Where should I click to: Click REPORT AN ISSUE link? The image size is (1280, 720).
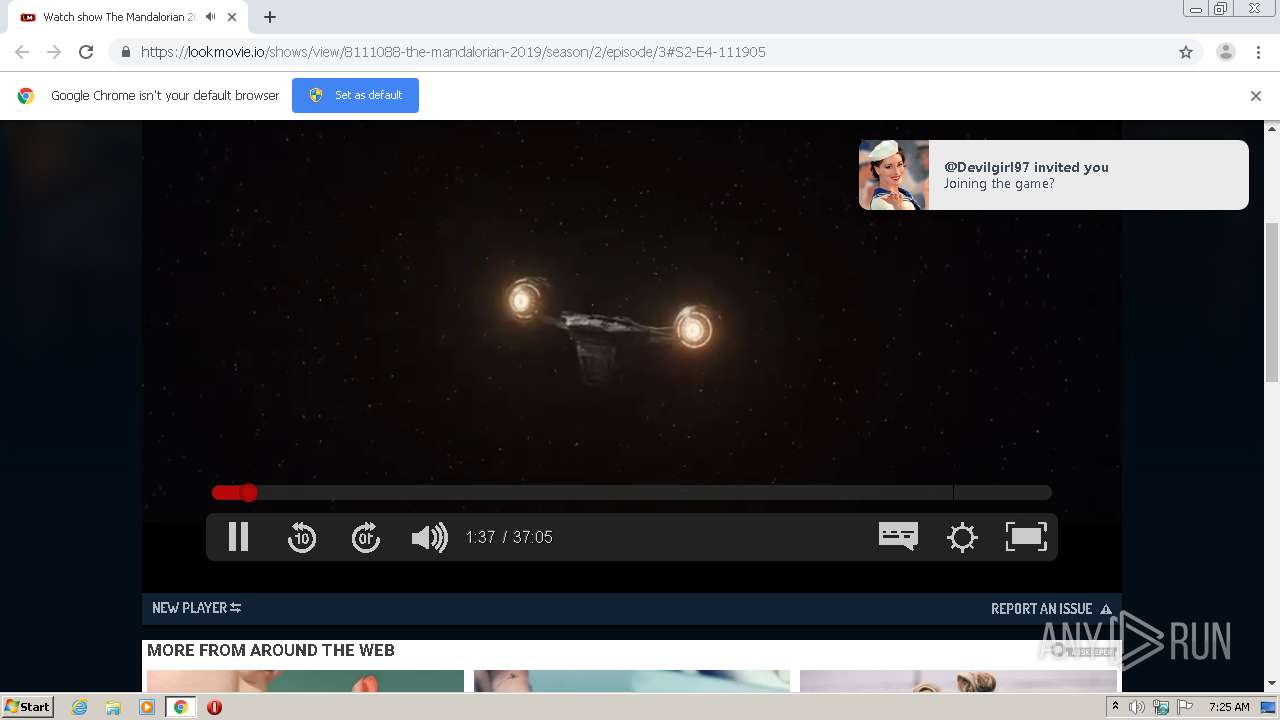tap(1051, 608)
